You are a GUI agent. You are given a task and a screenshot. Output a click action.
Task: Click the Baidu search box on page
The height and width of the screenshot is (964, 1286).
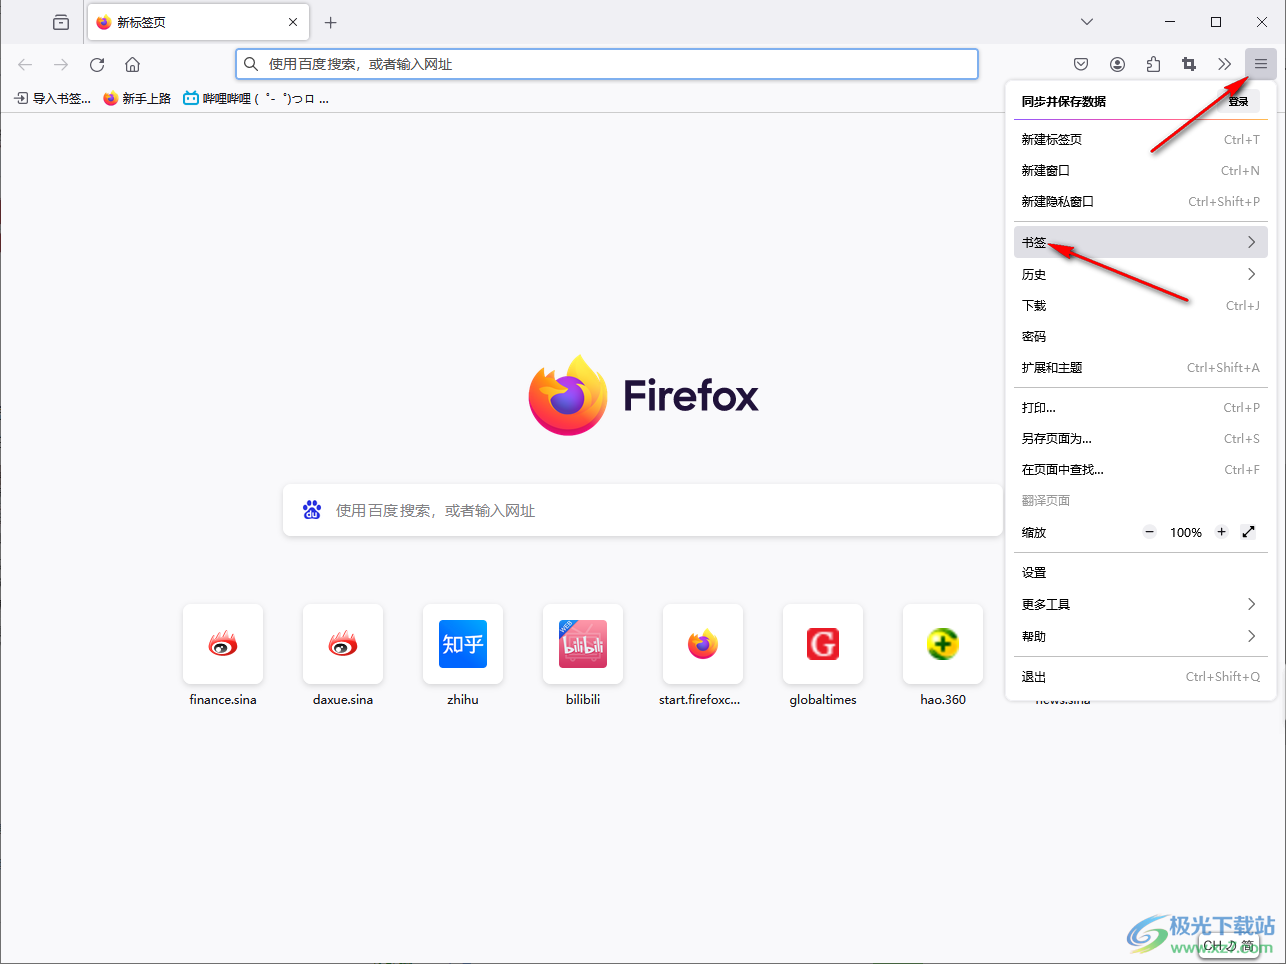point(643,510)
